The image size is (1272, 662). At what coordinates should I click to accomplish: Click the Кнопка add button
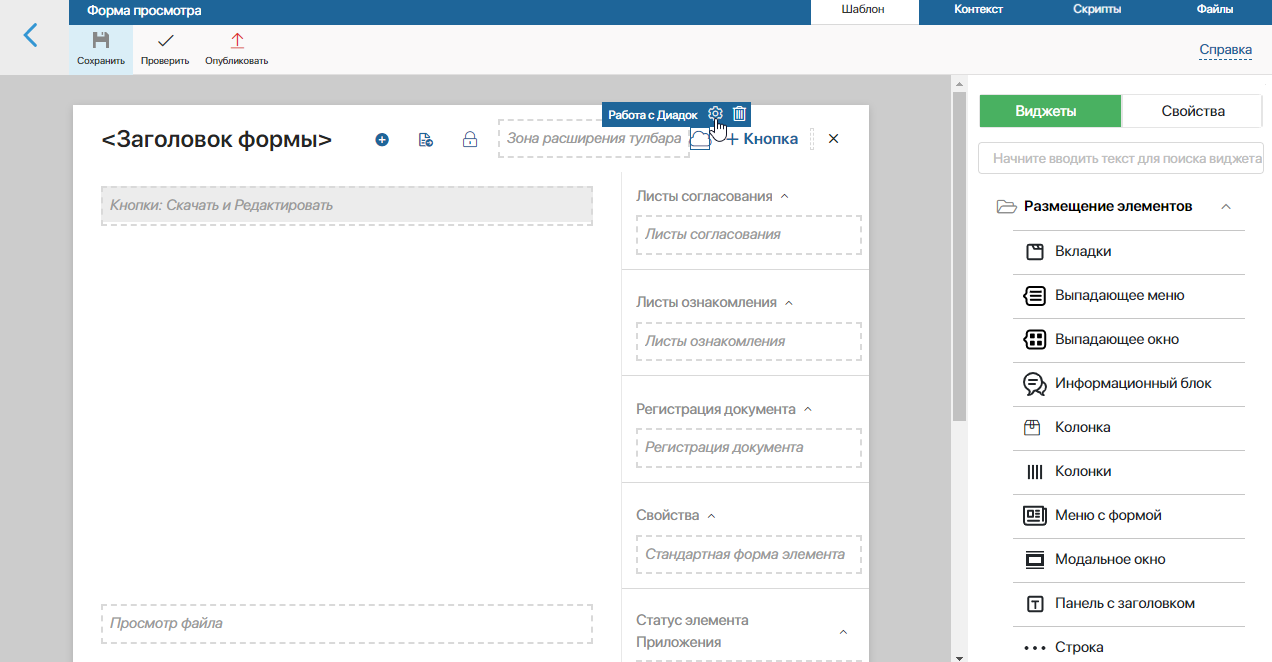coord(762,139)
